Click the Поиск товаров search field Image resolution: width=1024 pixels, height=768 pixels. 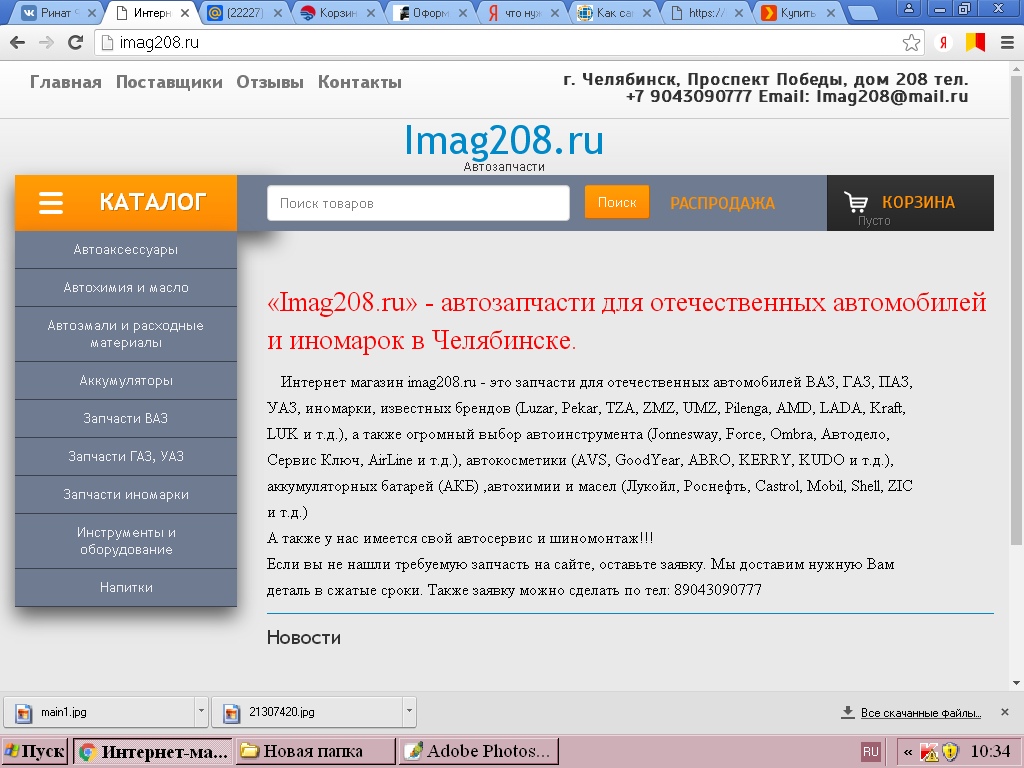(418, 203)
